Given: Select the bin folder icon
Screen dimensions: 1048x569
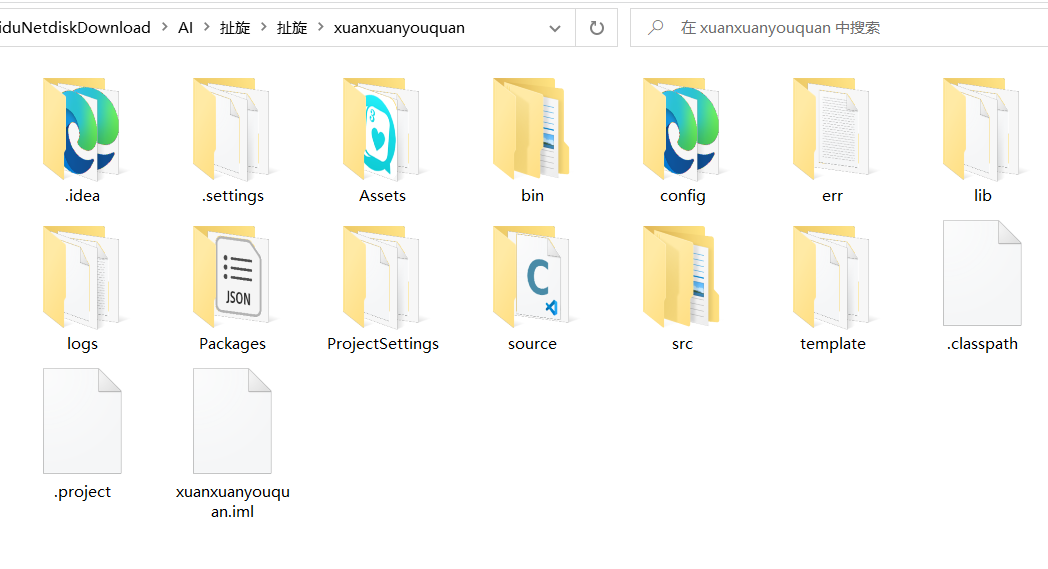Looking at the screenshot, I should [532, 130].
